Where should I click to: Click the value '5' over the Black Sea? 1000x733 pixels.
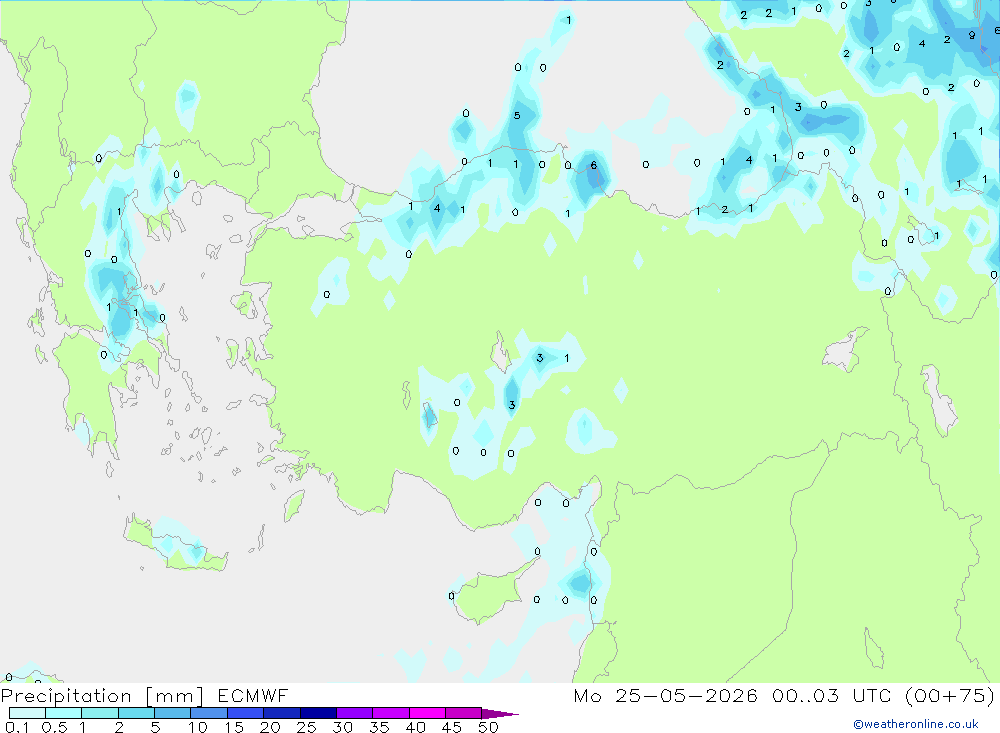[517, 115]
